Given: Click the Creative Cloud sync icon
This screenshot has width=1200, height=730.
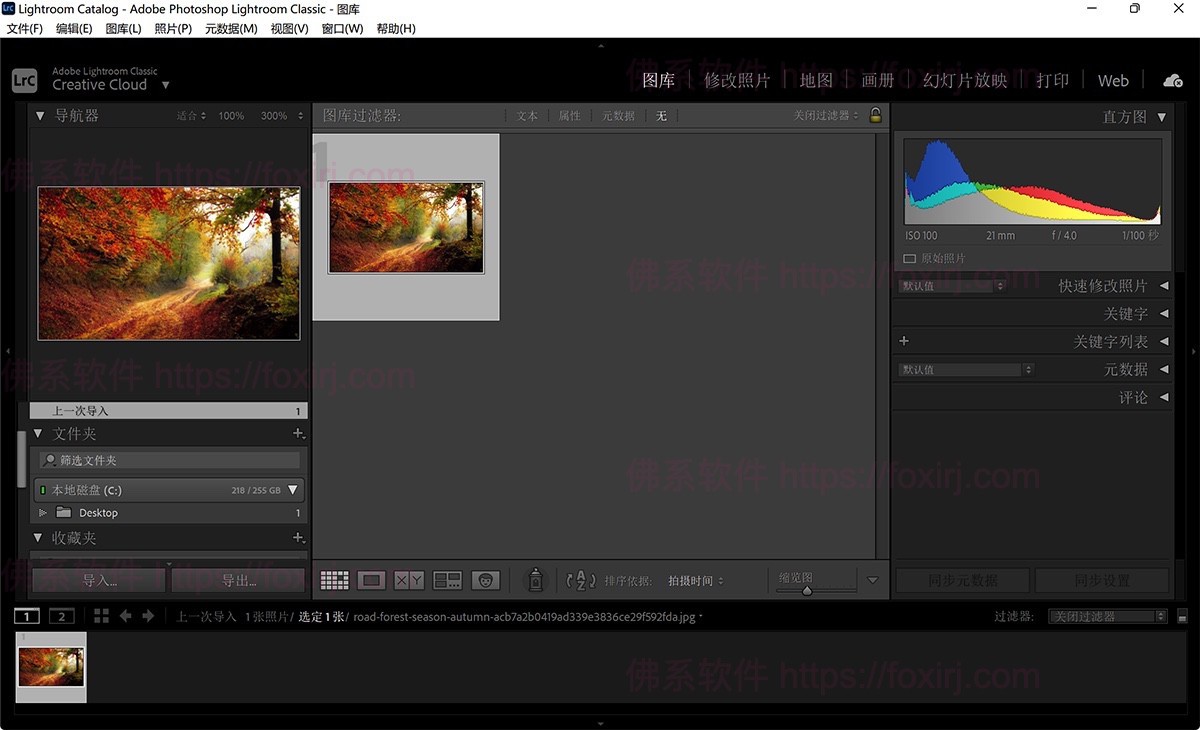Looking at the screenshot, I should pos(1172,80).
